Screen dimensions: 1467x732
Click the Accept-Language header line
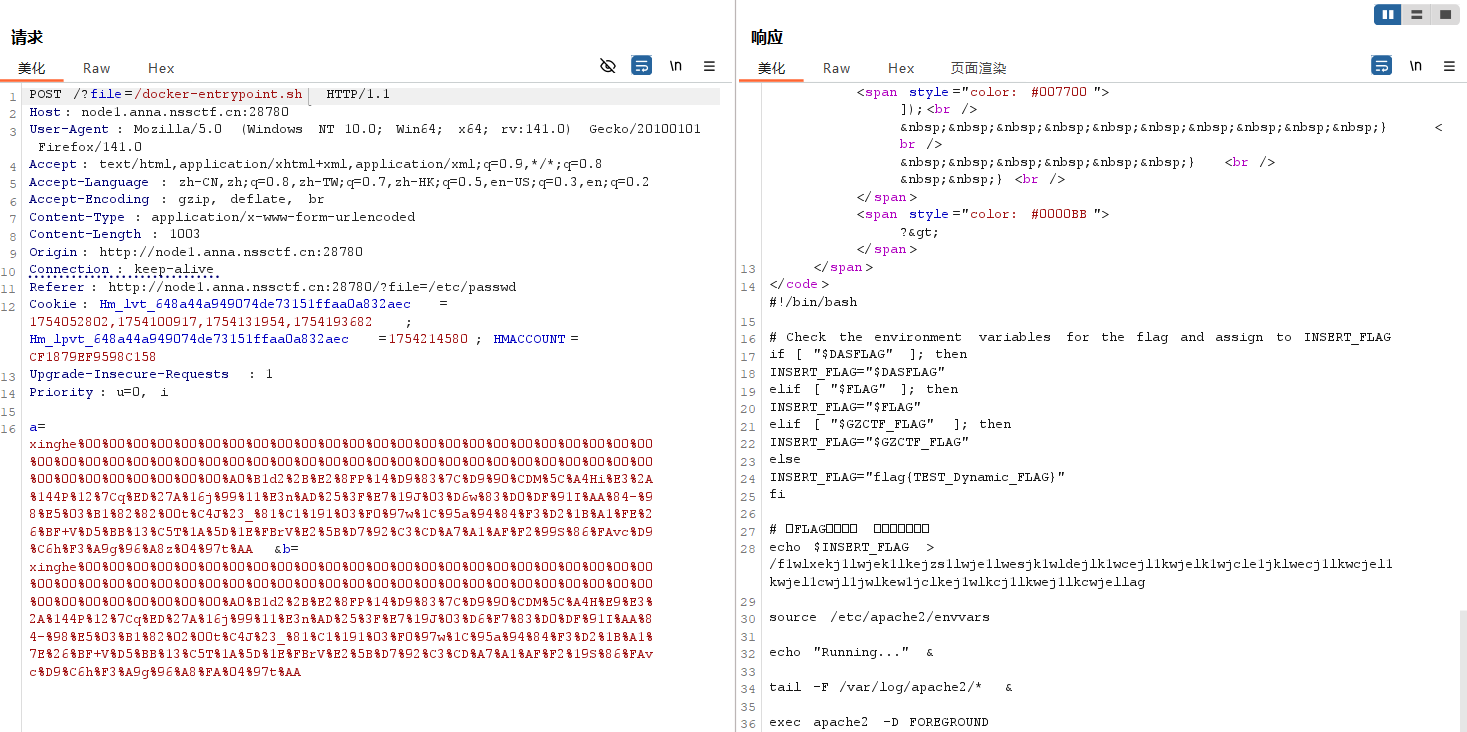[339, 182]
